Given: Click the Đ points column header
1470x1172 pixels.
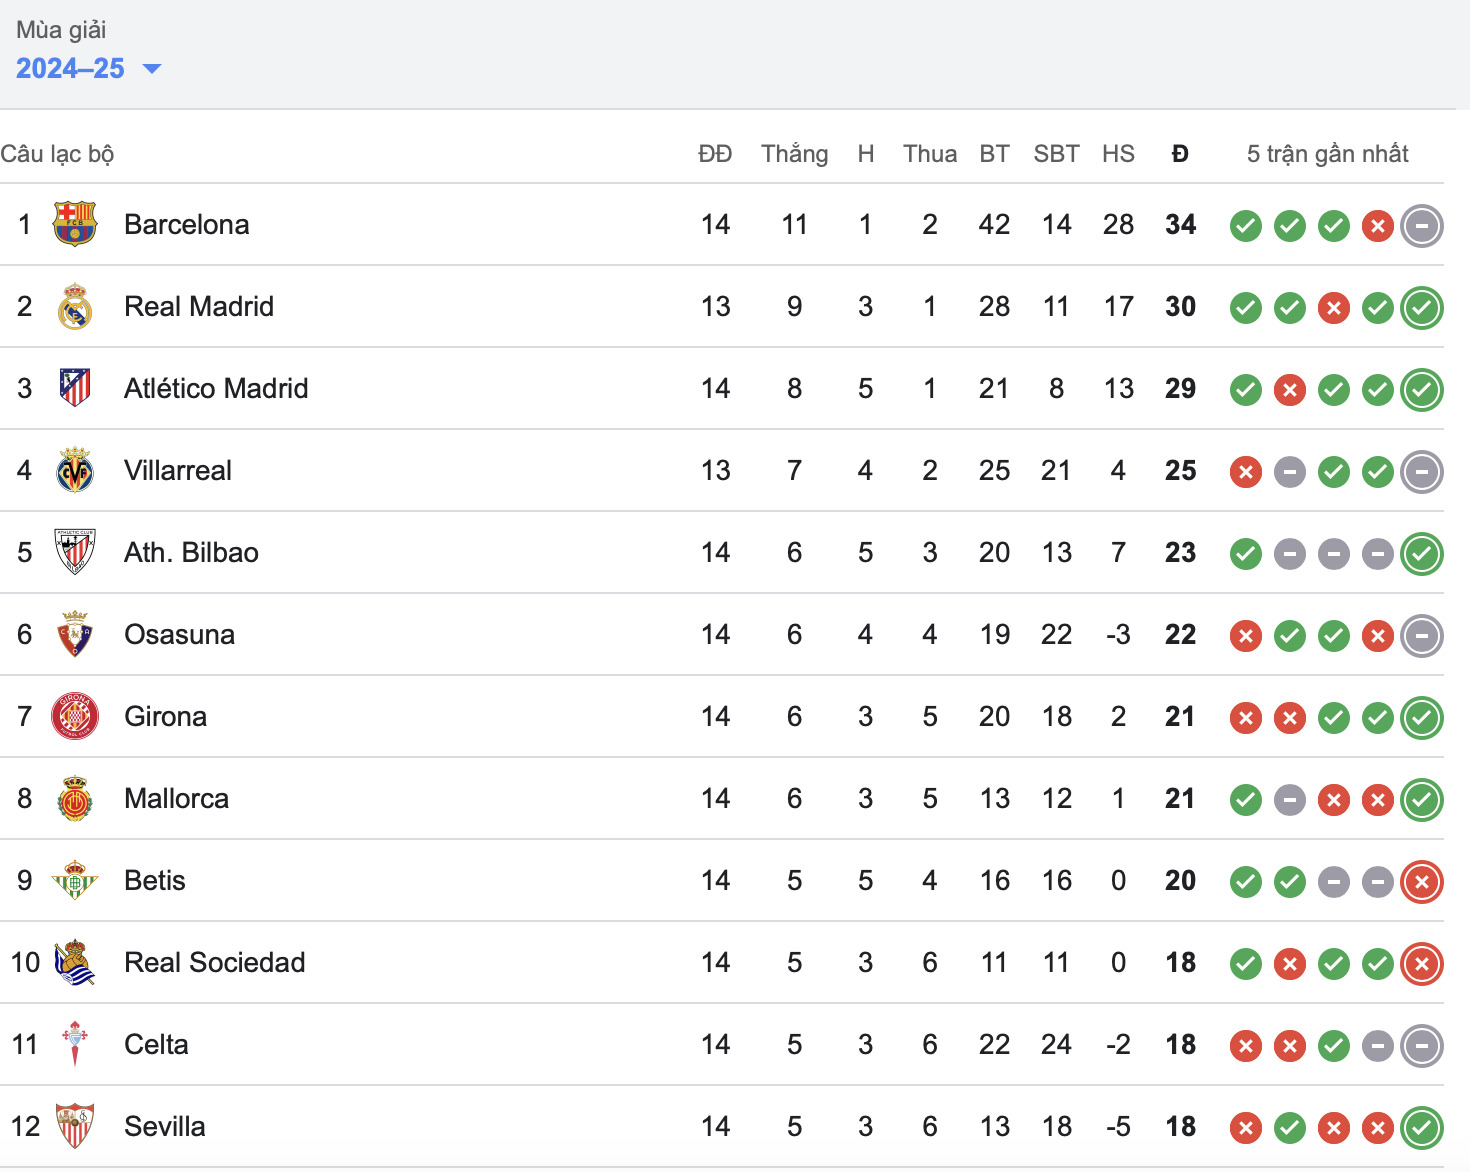Looking at the screenshot, I should tap(1180, 154).
